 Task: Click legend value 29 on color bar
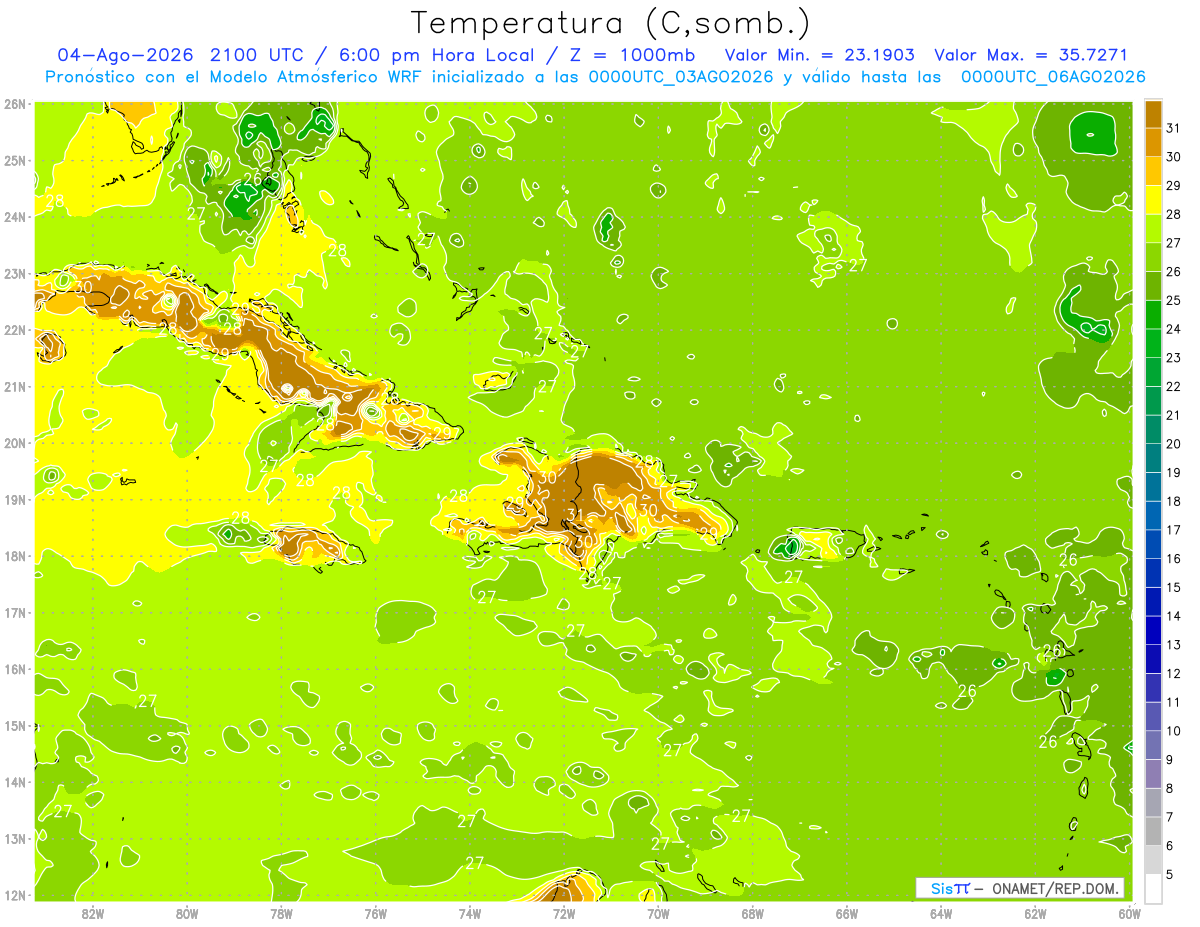1173,186
